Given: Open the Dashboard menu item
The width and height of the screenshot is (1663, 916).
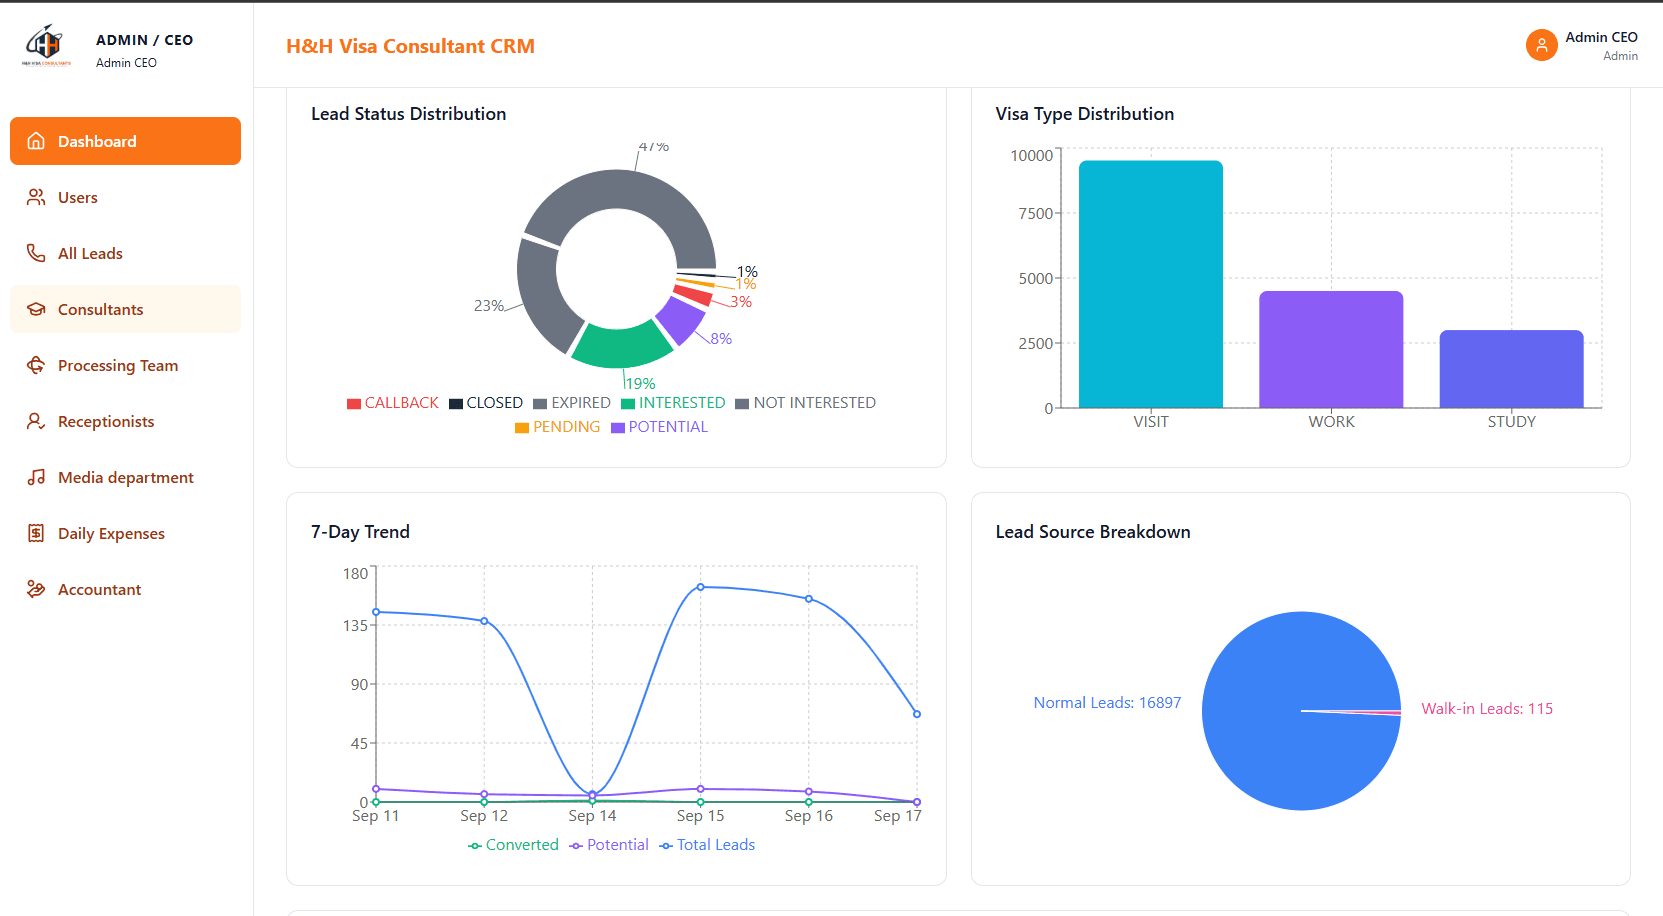Looking at the screenshot, I should pyautogui.click(x=125, y=141).
